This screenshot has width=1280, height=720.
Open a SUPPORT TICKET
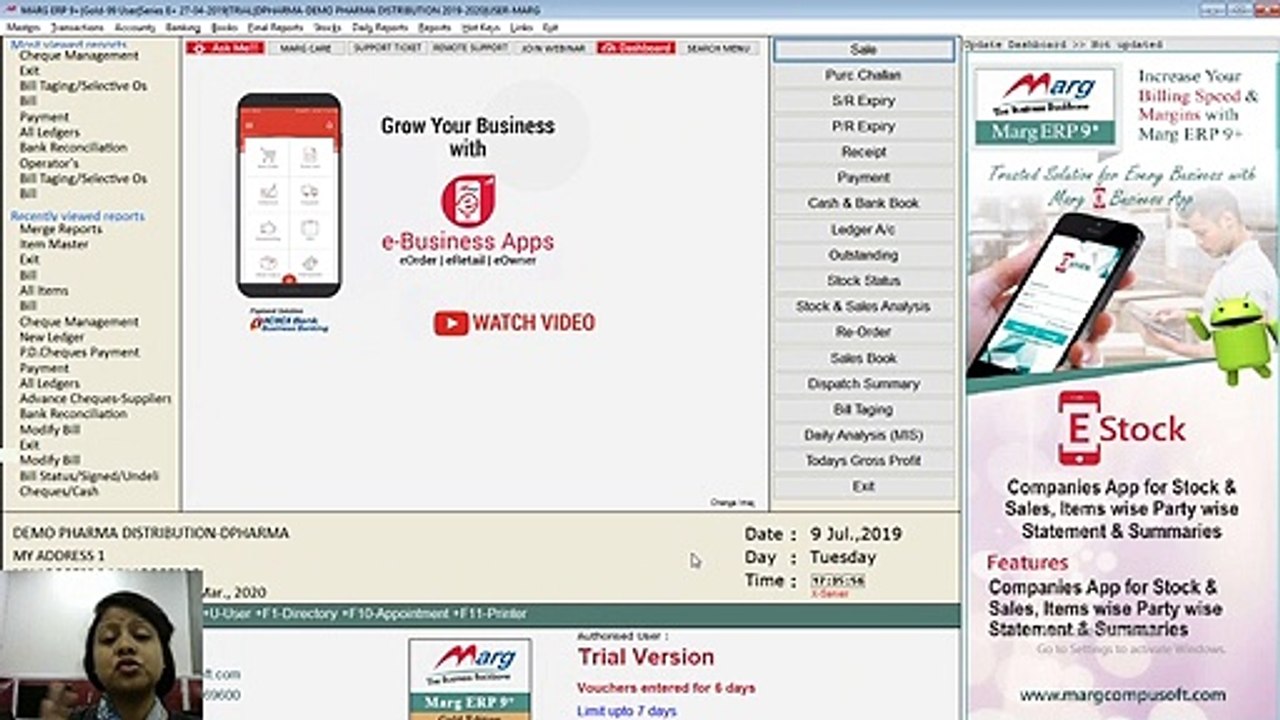click(387, 48)
